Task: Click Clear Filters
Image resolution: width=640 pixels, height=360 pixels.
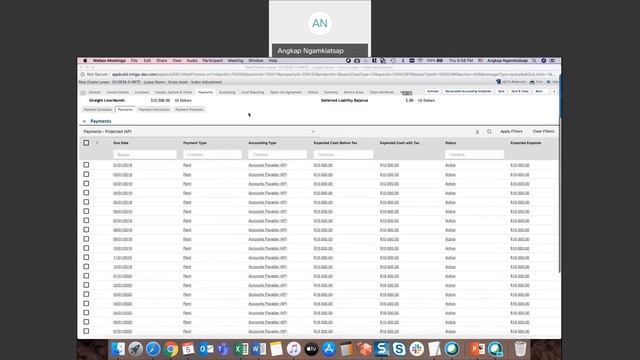Action: point(543,131)
